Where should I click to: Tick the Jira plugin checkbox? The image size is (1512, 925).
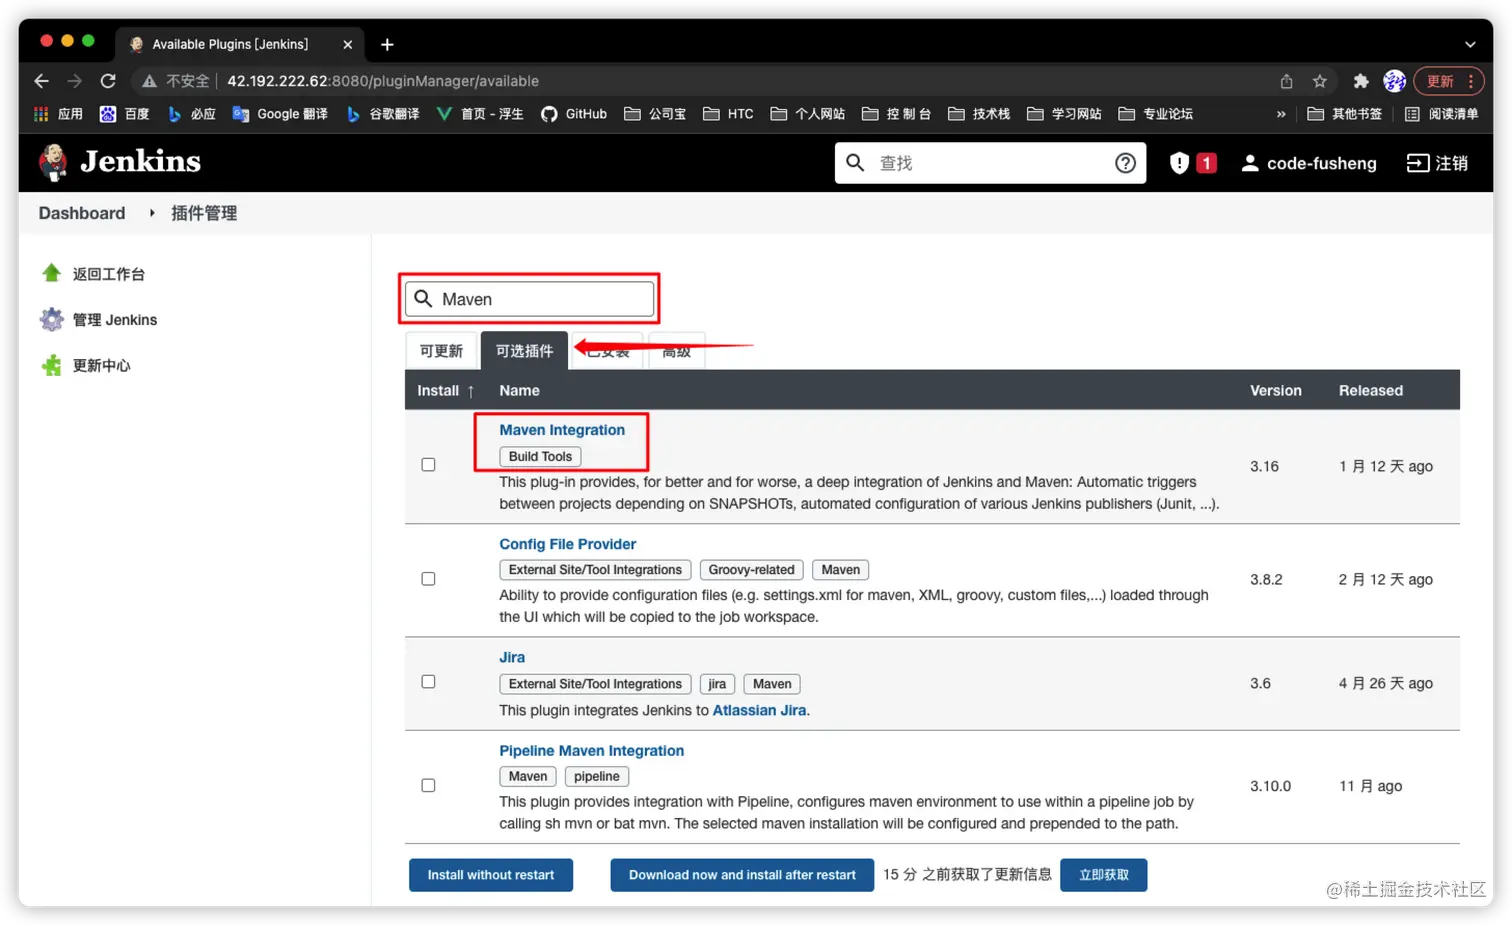pos(428,682)
